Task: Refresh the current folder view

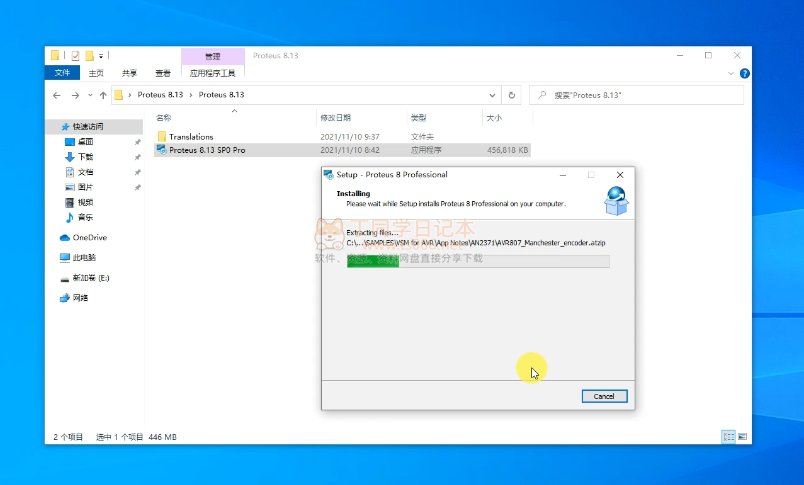Action: [x=511, y=95]
